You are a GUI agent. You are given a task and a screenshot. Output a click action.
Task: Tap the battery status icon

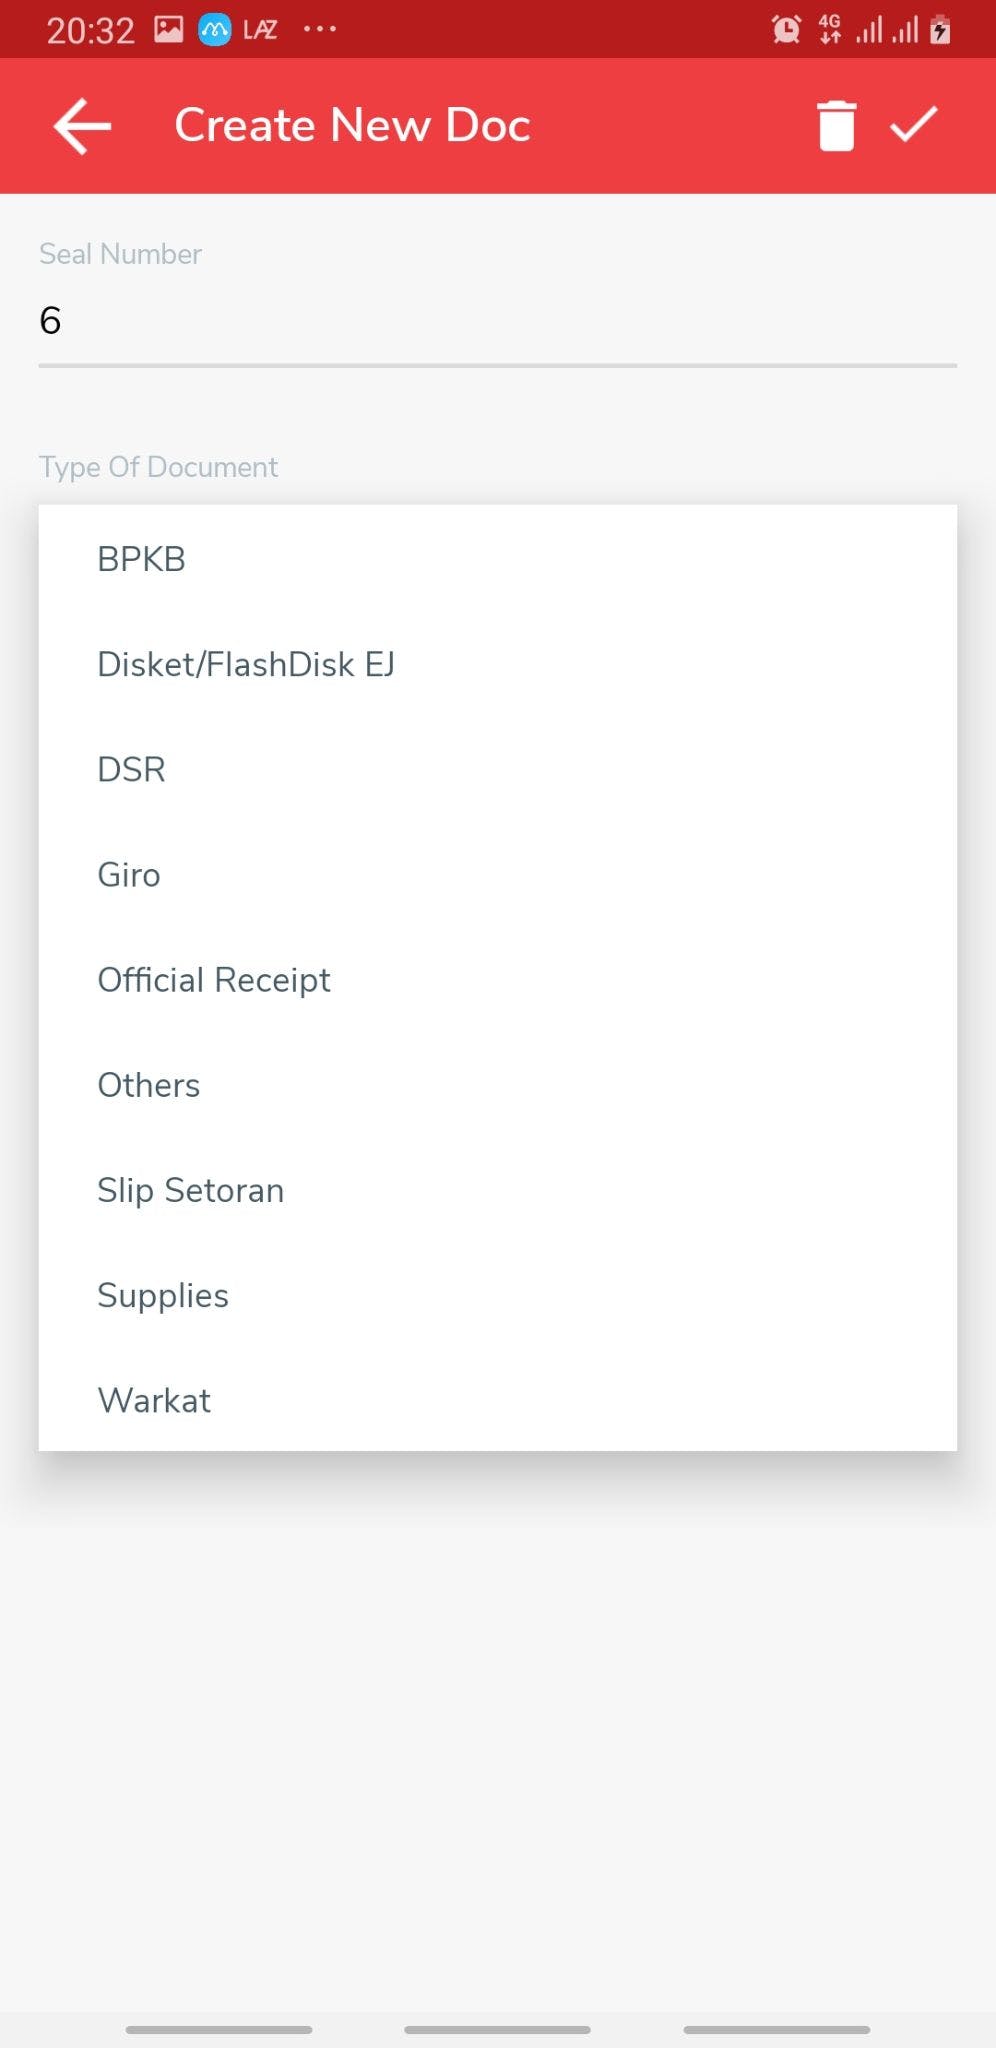940,30
